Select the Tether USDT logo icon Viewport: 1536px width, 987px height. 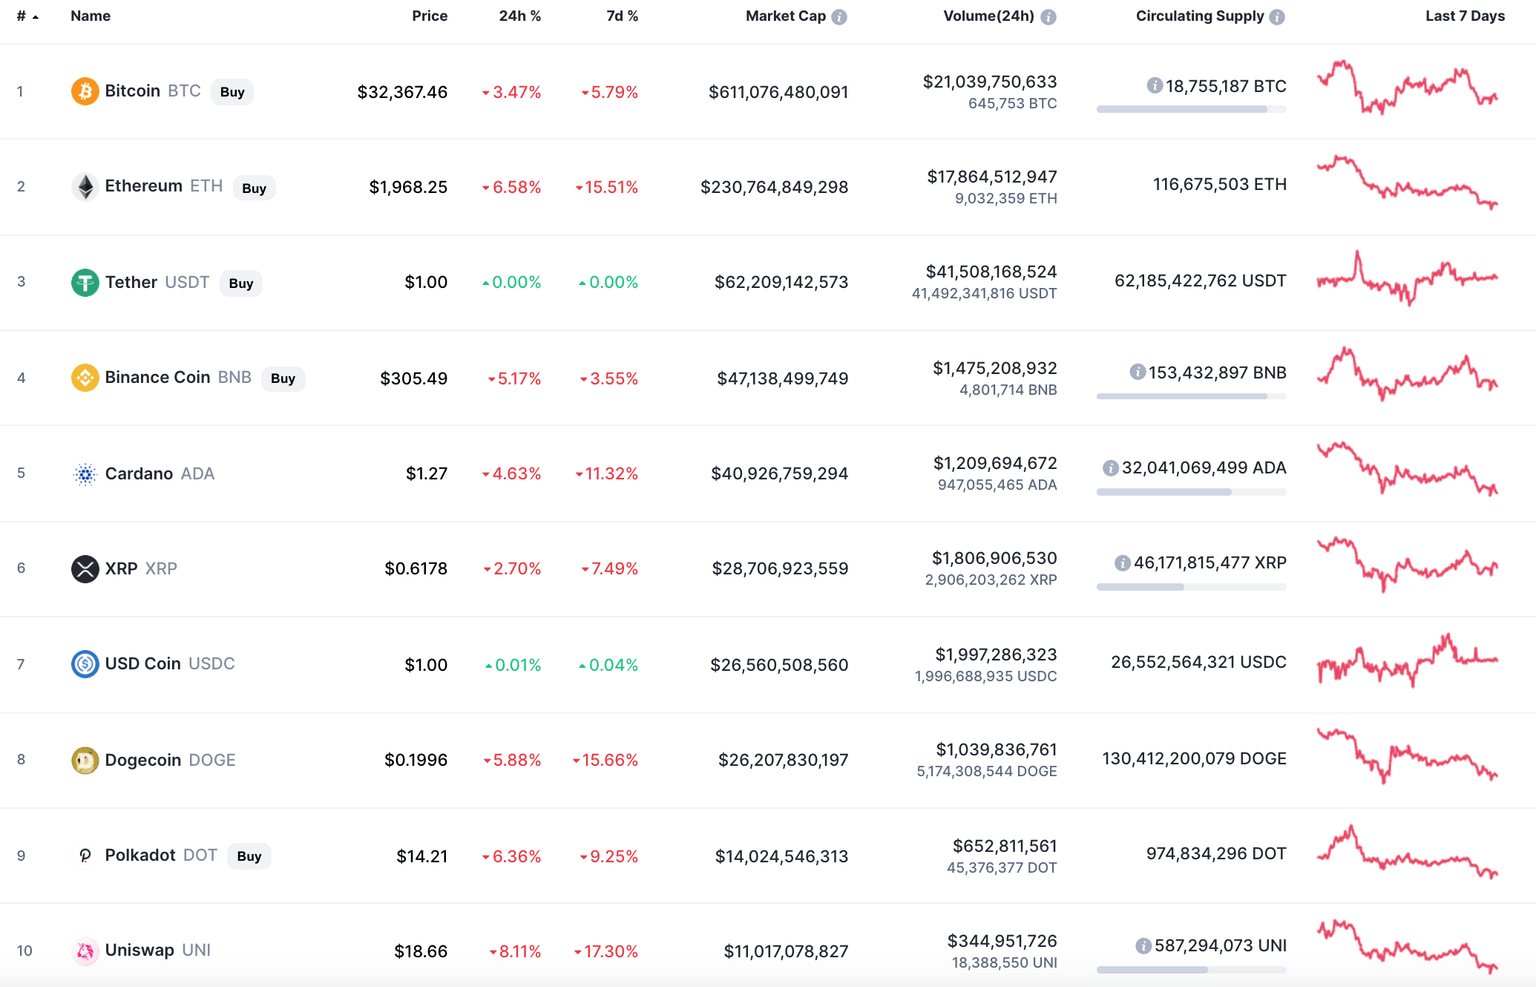click(85, 282)
